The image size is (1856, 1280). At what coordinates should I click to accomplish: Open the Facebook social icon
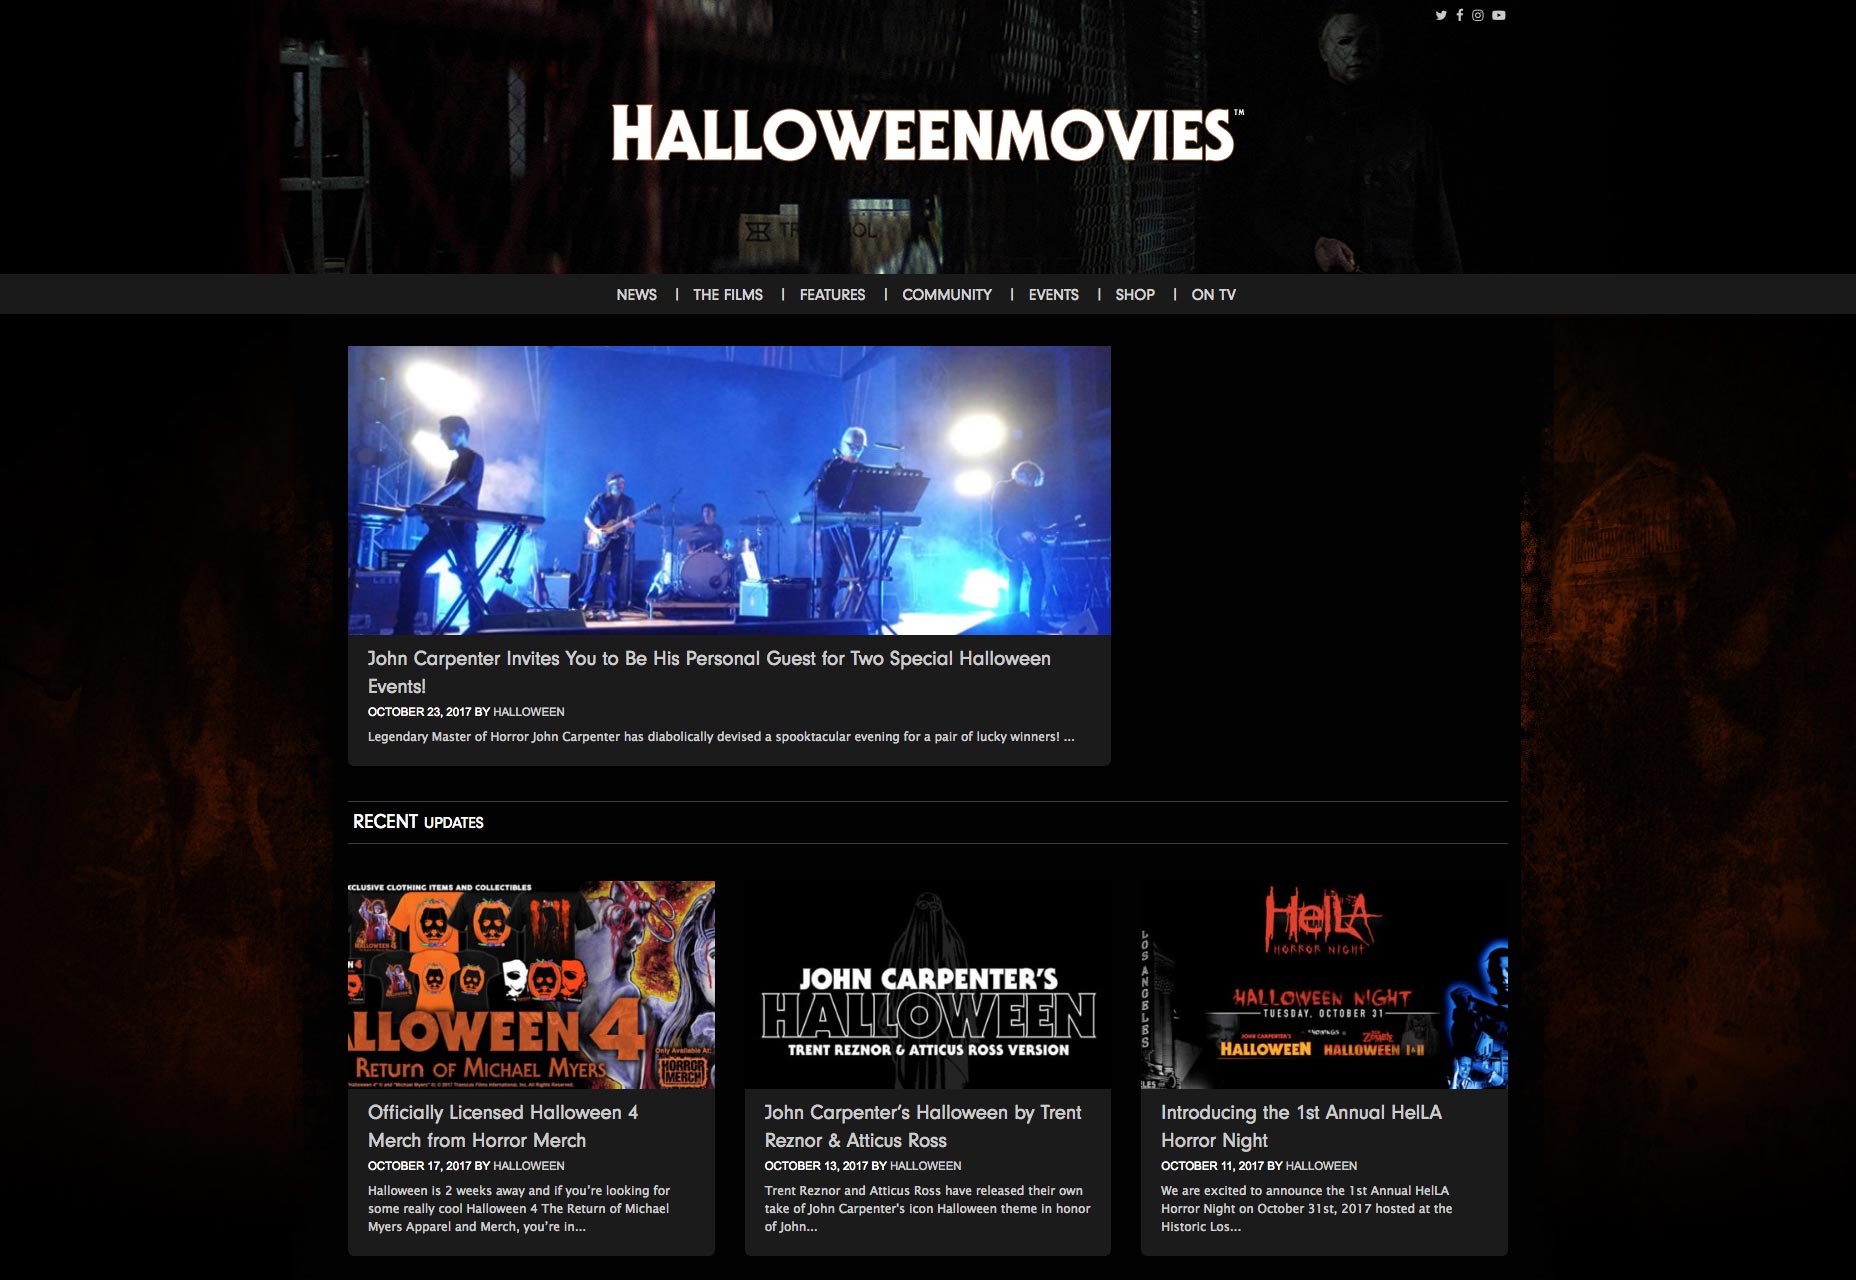[1460, 15]
